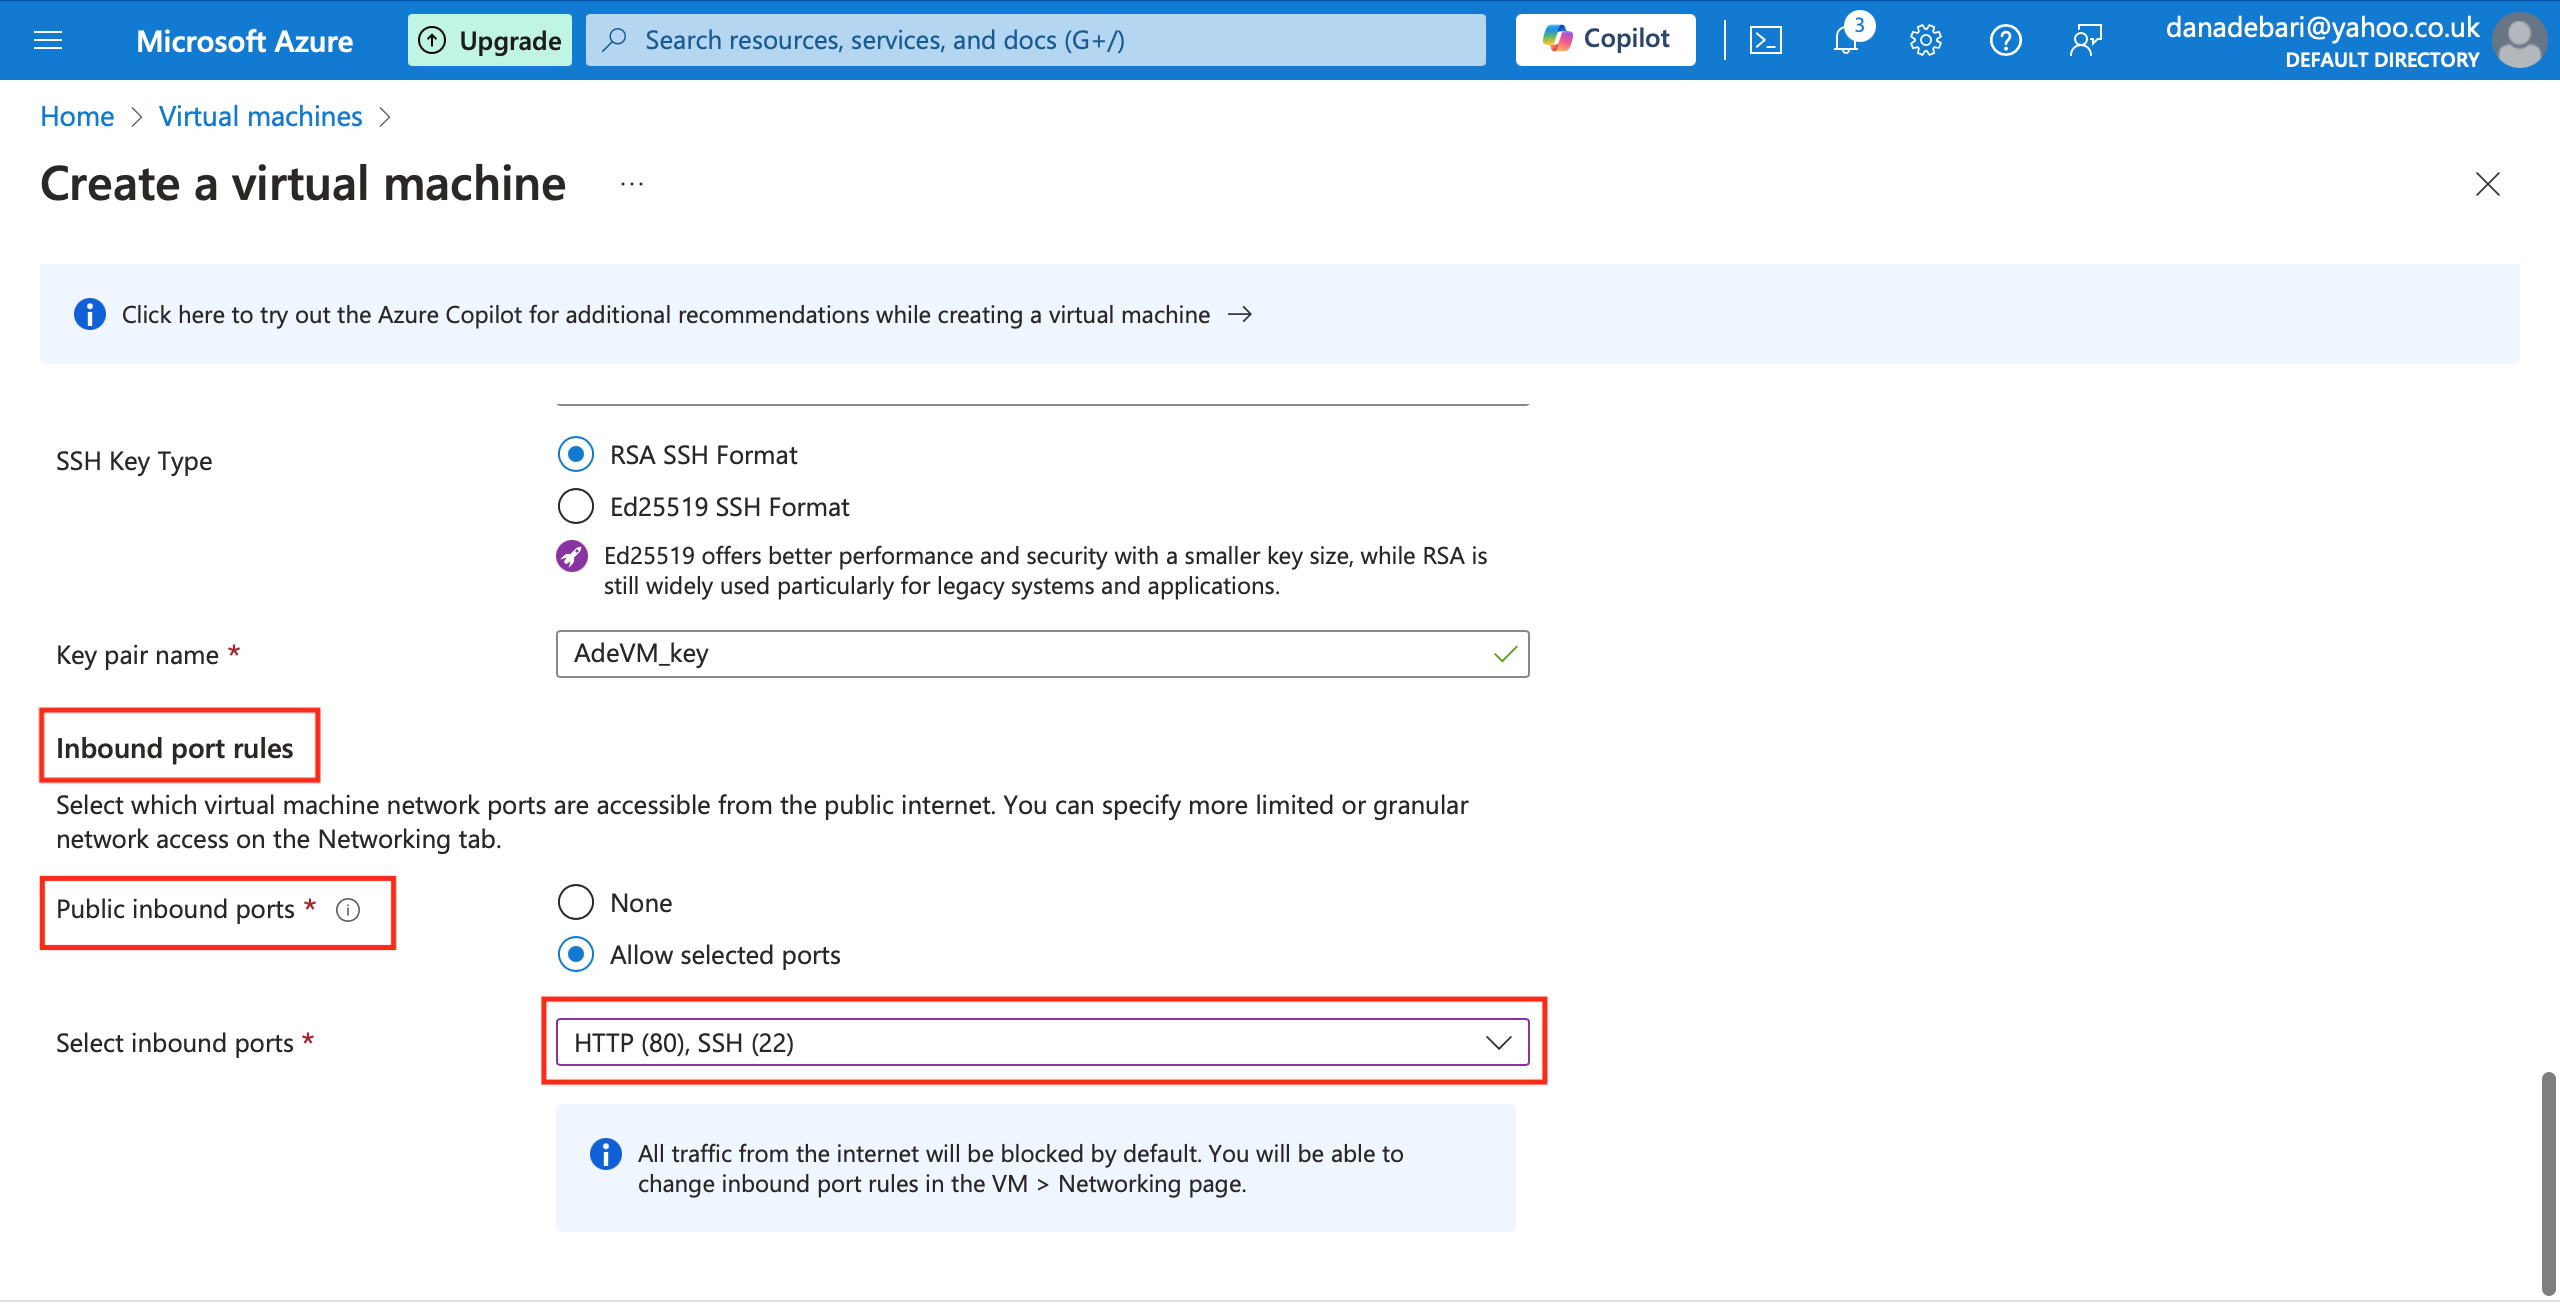
Task: Open the ellipsis menu beside page title
Action: (x=631, y=184)
